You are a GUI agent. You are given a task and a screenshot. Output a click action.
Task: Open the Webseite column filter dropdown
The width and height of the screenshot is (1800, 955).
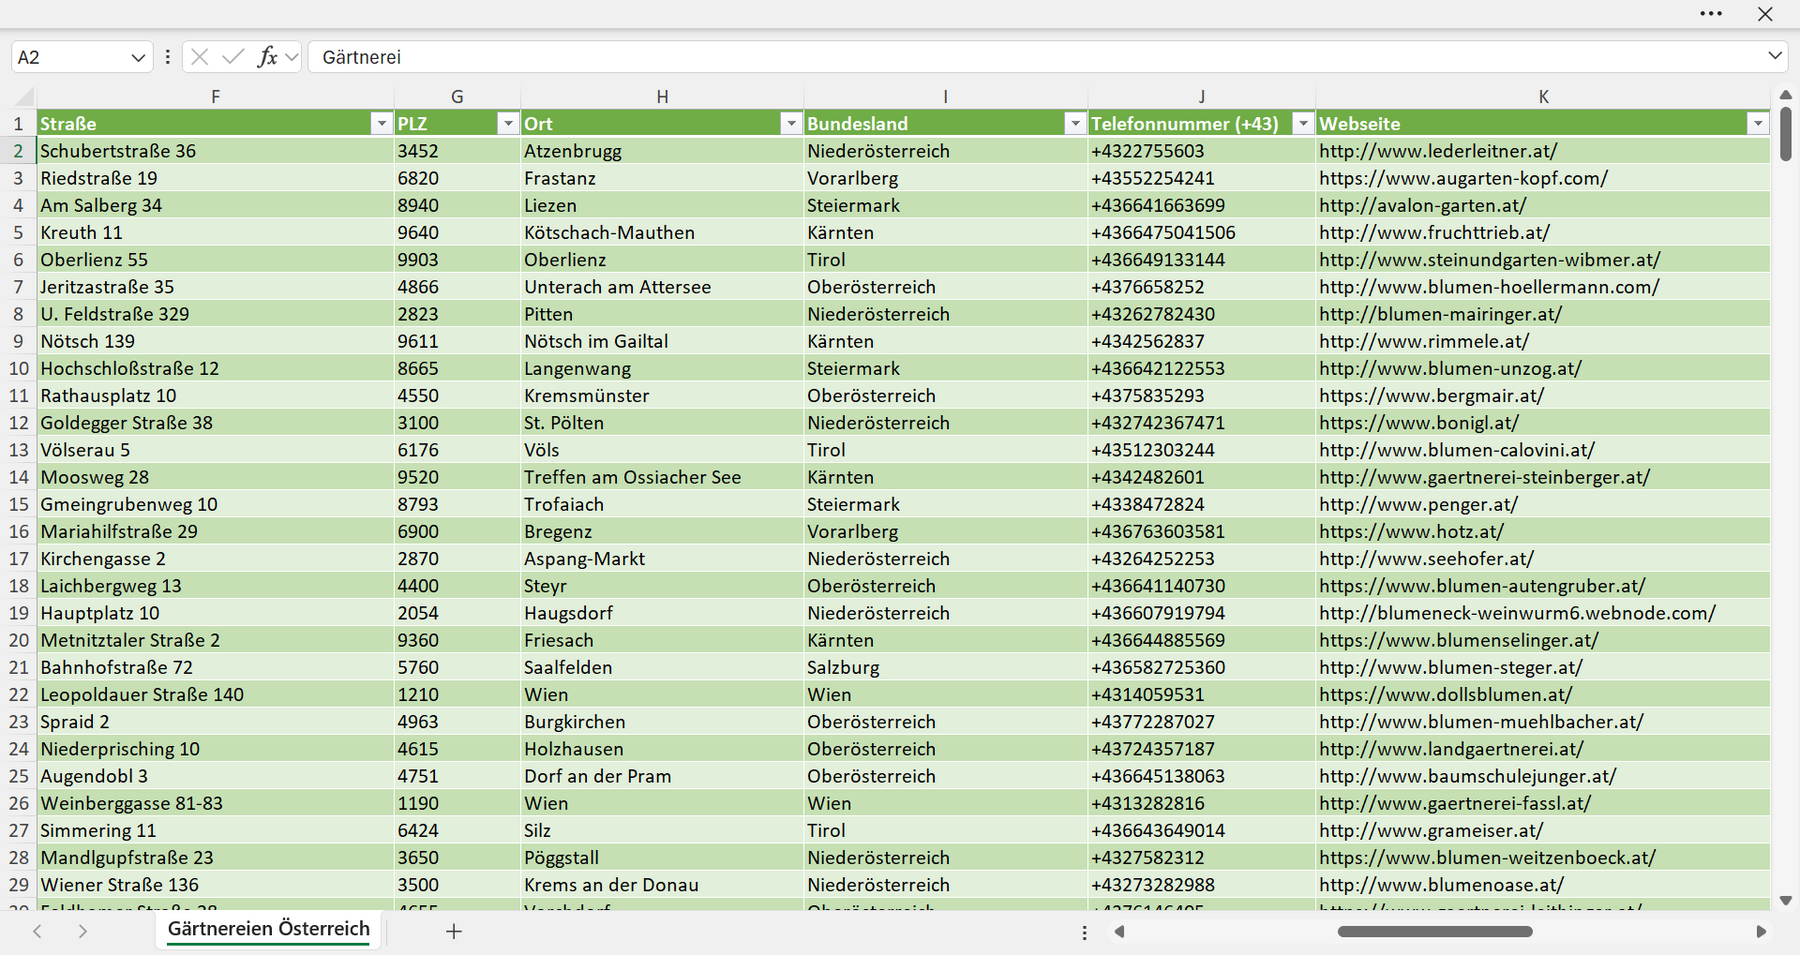tap(1758, 123)
